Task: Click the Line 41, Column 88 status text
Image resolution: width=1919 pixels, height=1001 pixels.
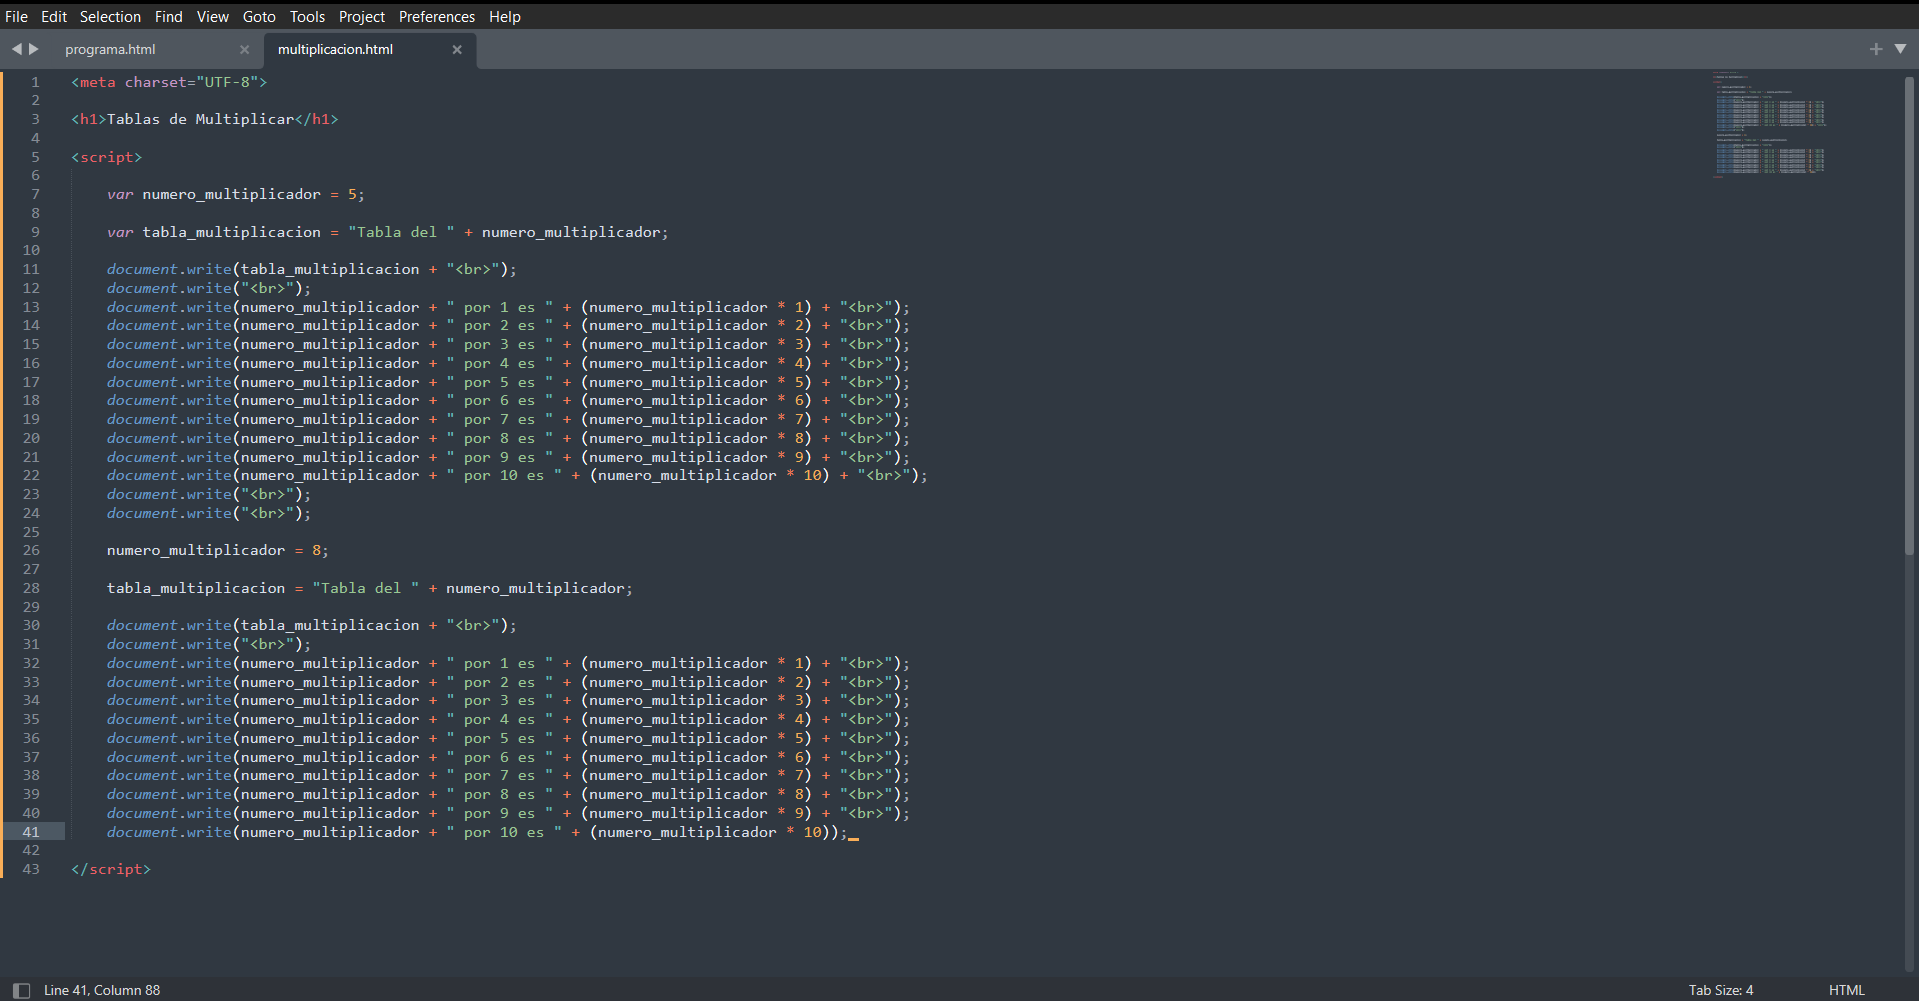Action: 102,990
